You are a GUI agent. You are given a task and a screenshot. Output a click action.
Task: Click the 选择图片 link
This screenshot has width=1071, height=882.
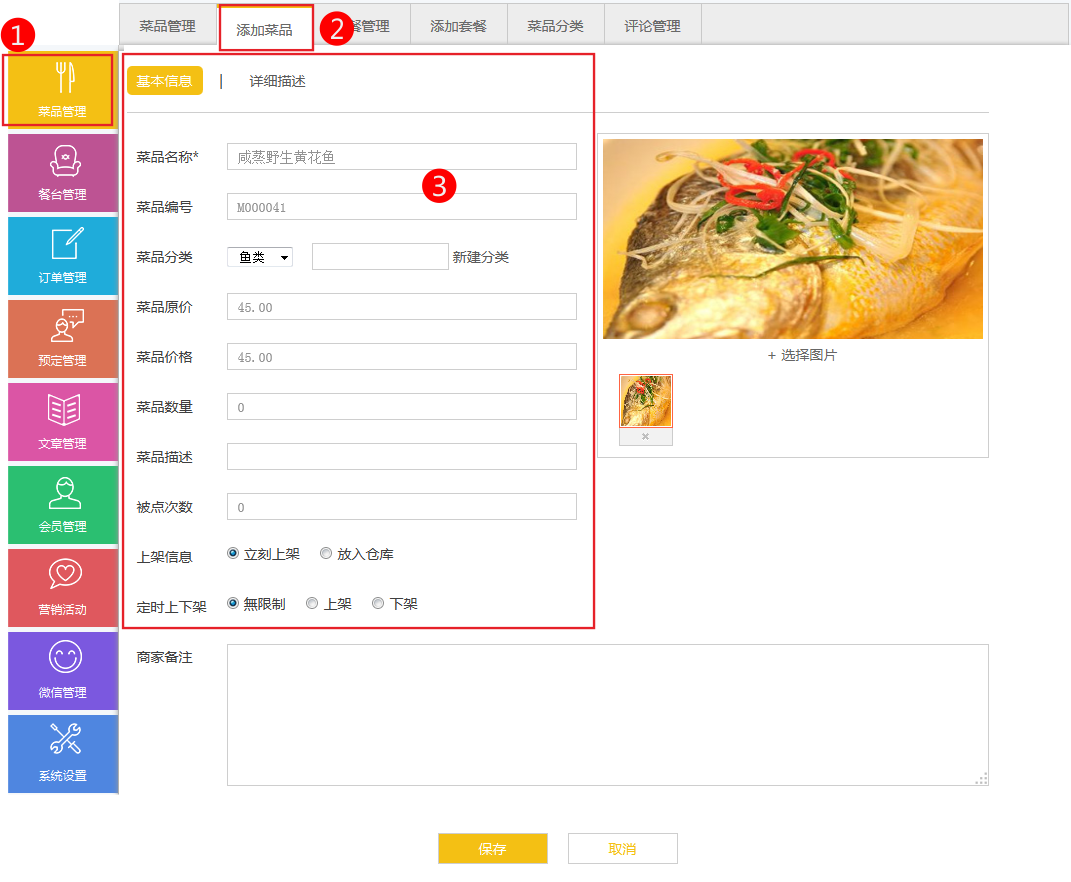tap(802, 355)
